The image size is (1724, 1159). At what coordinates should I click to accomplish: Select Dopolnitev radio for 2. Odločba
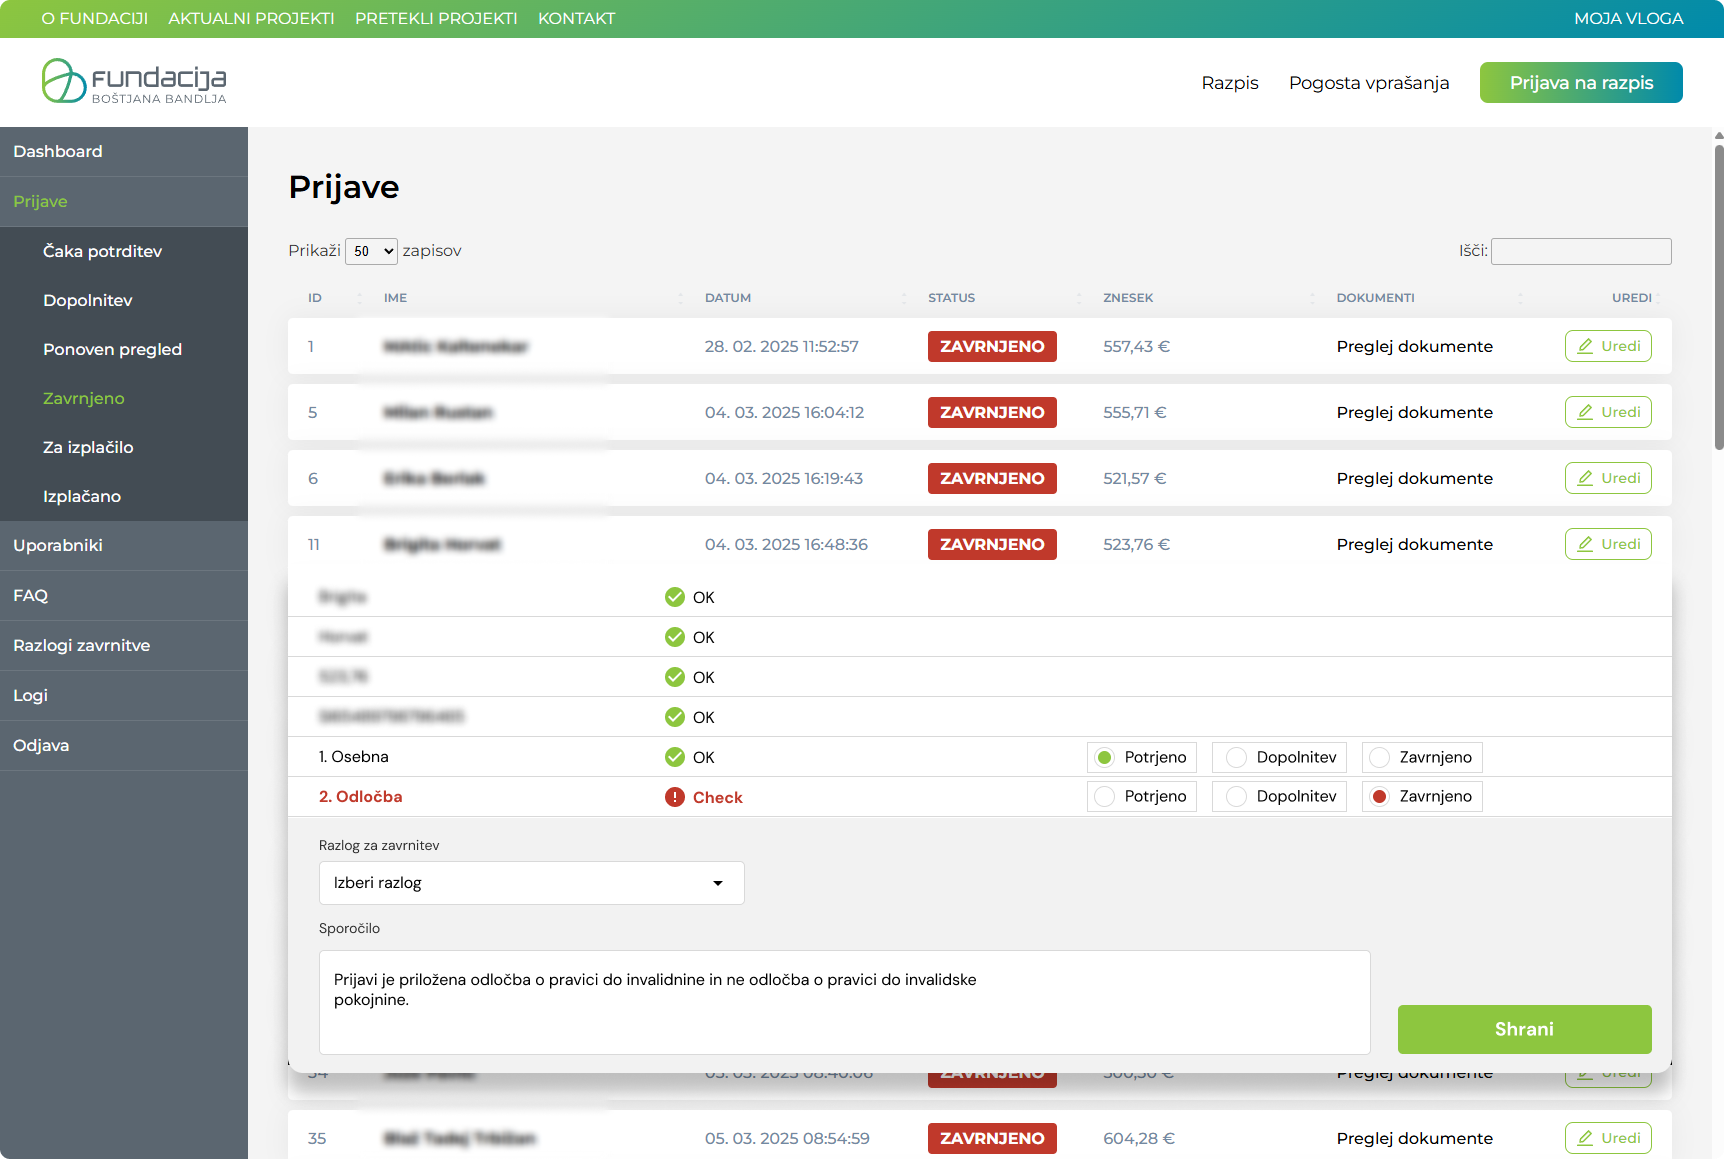click(x=1237, y=797)
